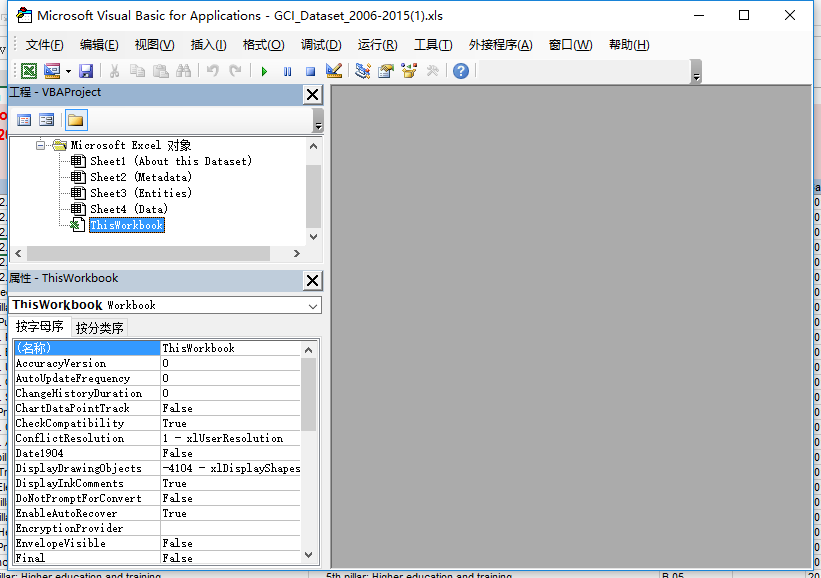The width and height of the screenshot is (821, 578).
Task: Click the View Object icon in project panel
Action: 47,120
